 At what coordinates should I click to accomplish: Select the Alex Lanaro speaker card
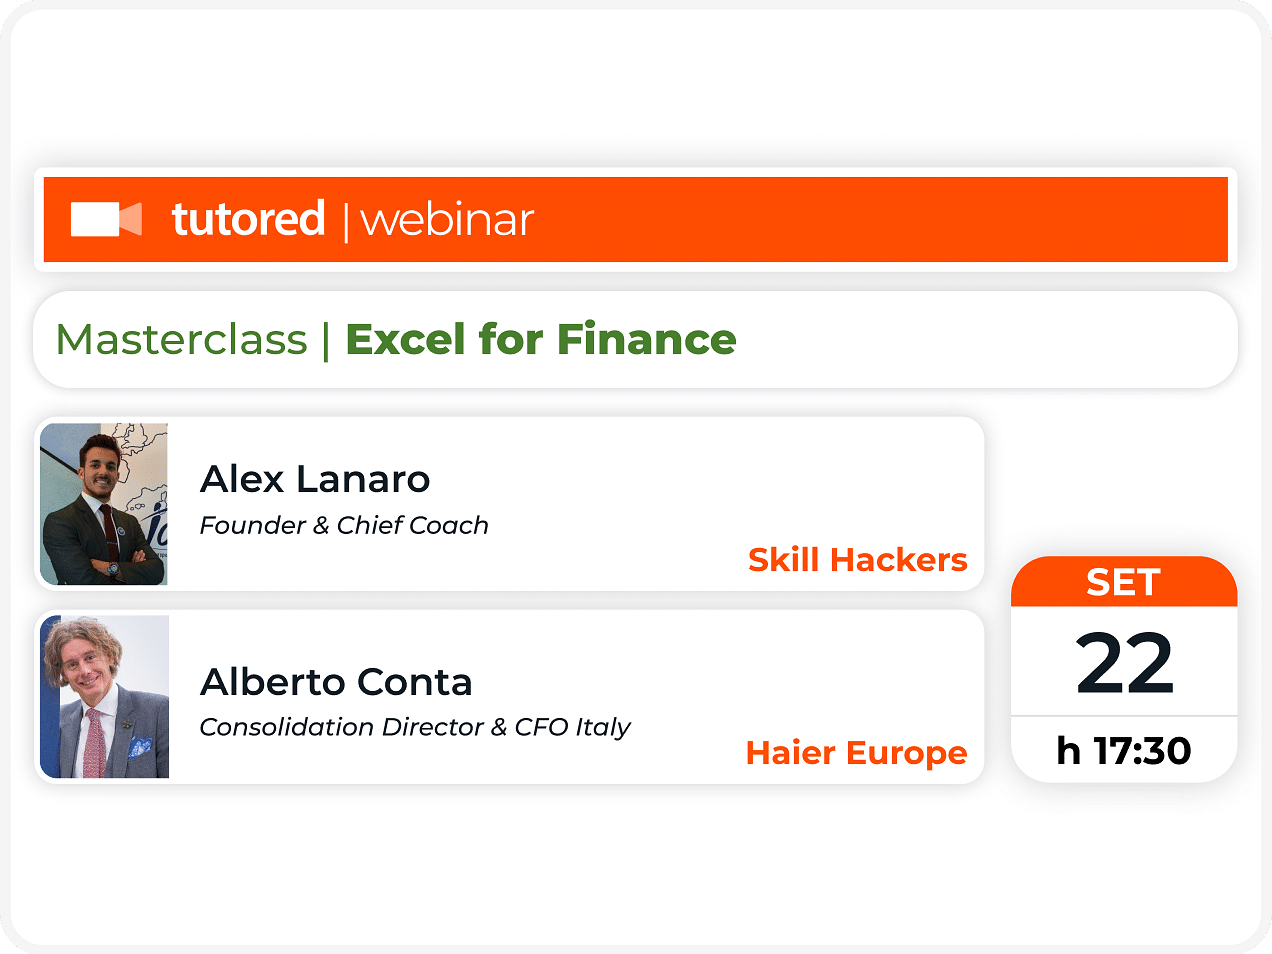tap(510, 504)
